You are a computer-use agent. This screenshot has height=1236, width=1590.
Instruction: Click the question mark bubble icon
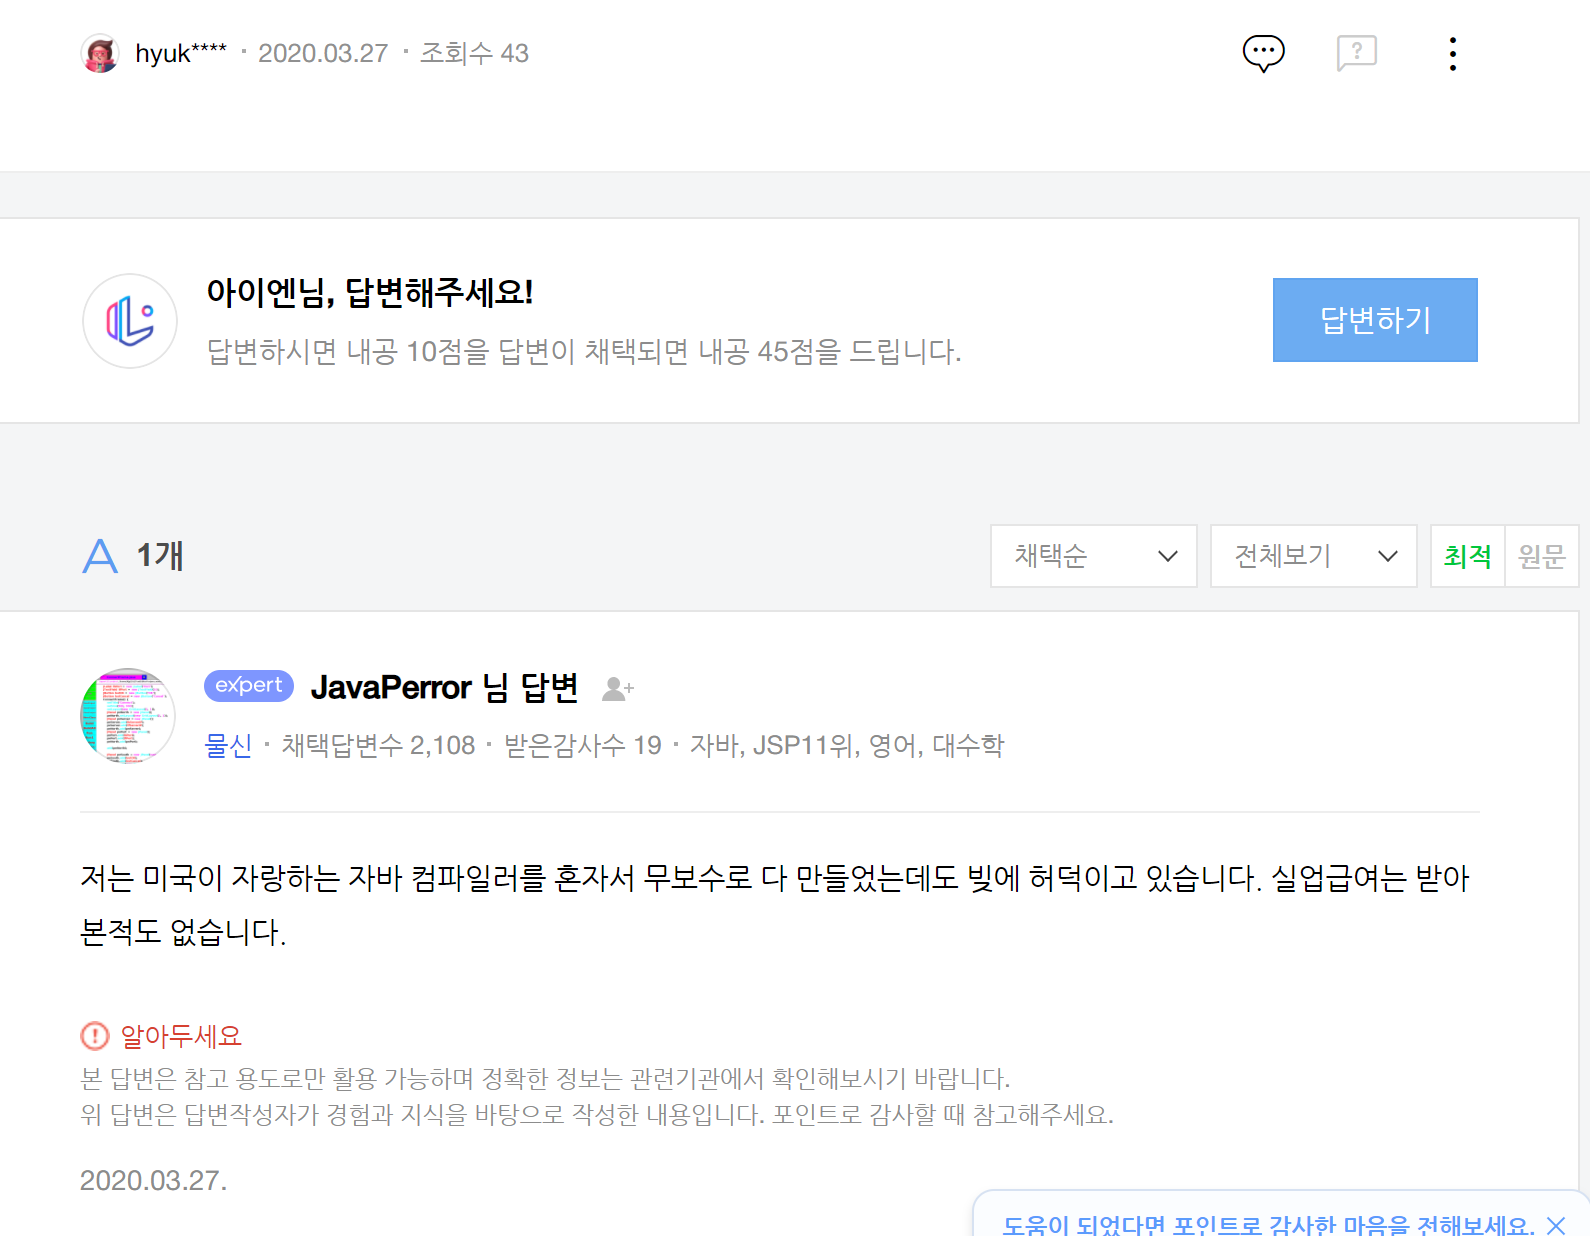click(1356, 53)
